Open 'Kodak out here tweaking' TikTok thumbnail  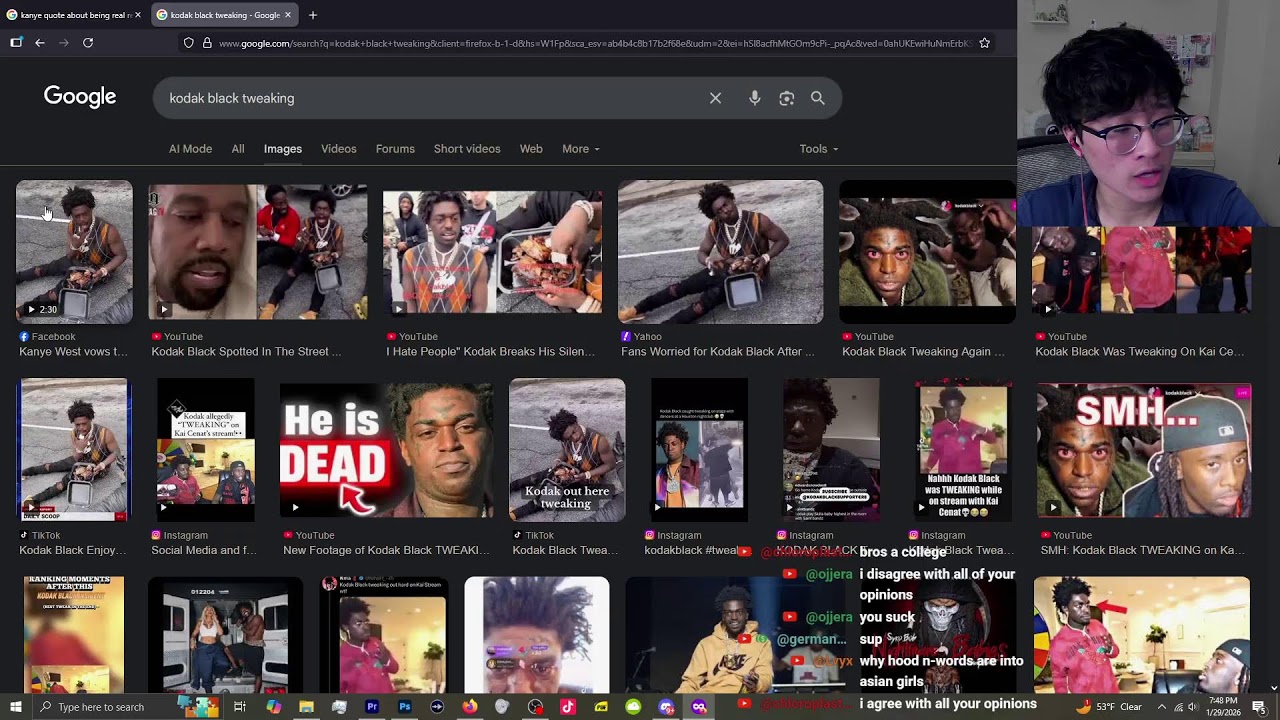tap(567, 450)
